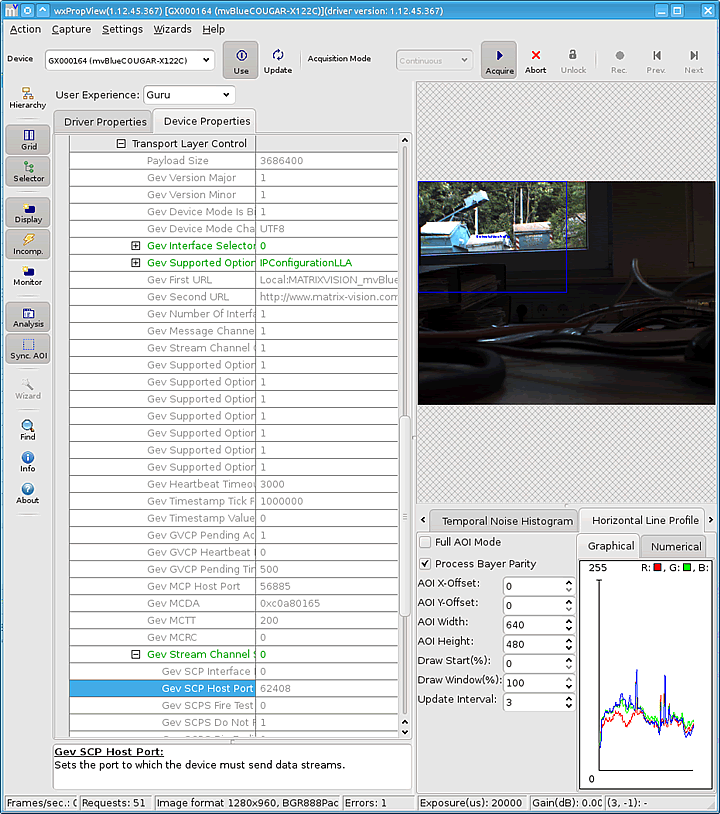720x814 pixels.
Task: Click the Update refresh icon
Action: (277, 56)
